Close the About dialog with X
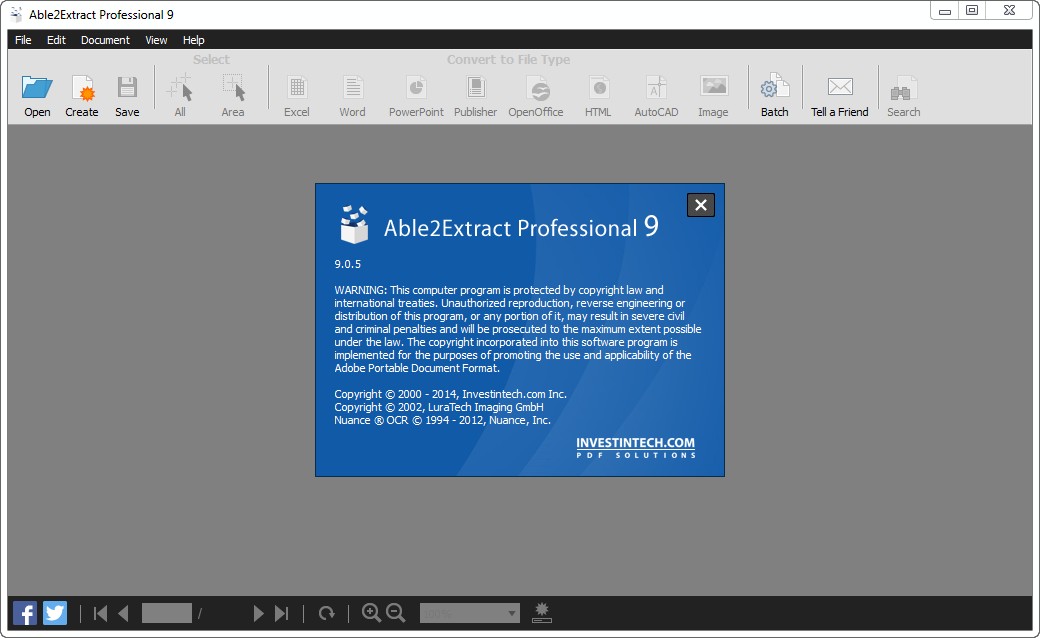The image size is (1040, 638). click(701, 206)
